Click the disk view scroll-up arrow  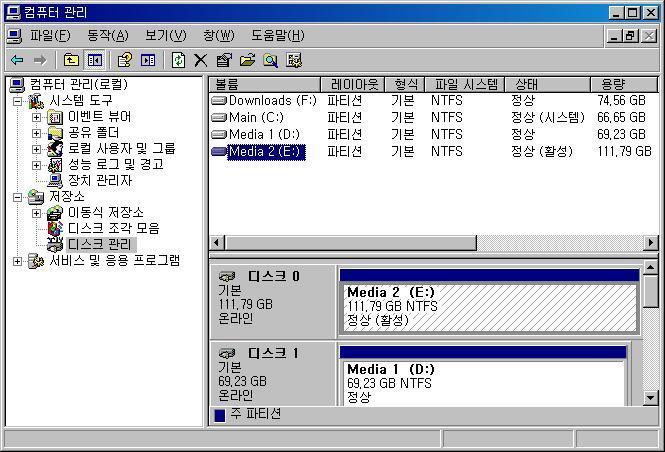(651, 267)
